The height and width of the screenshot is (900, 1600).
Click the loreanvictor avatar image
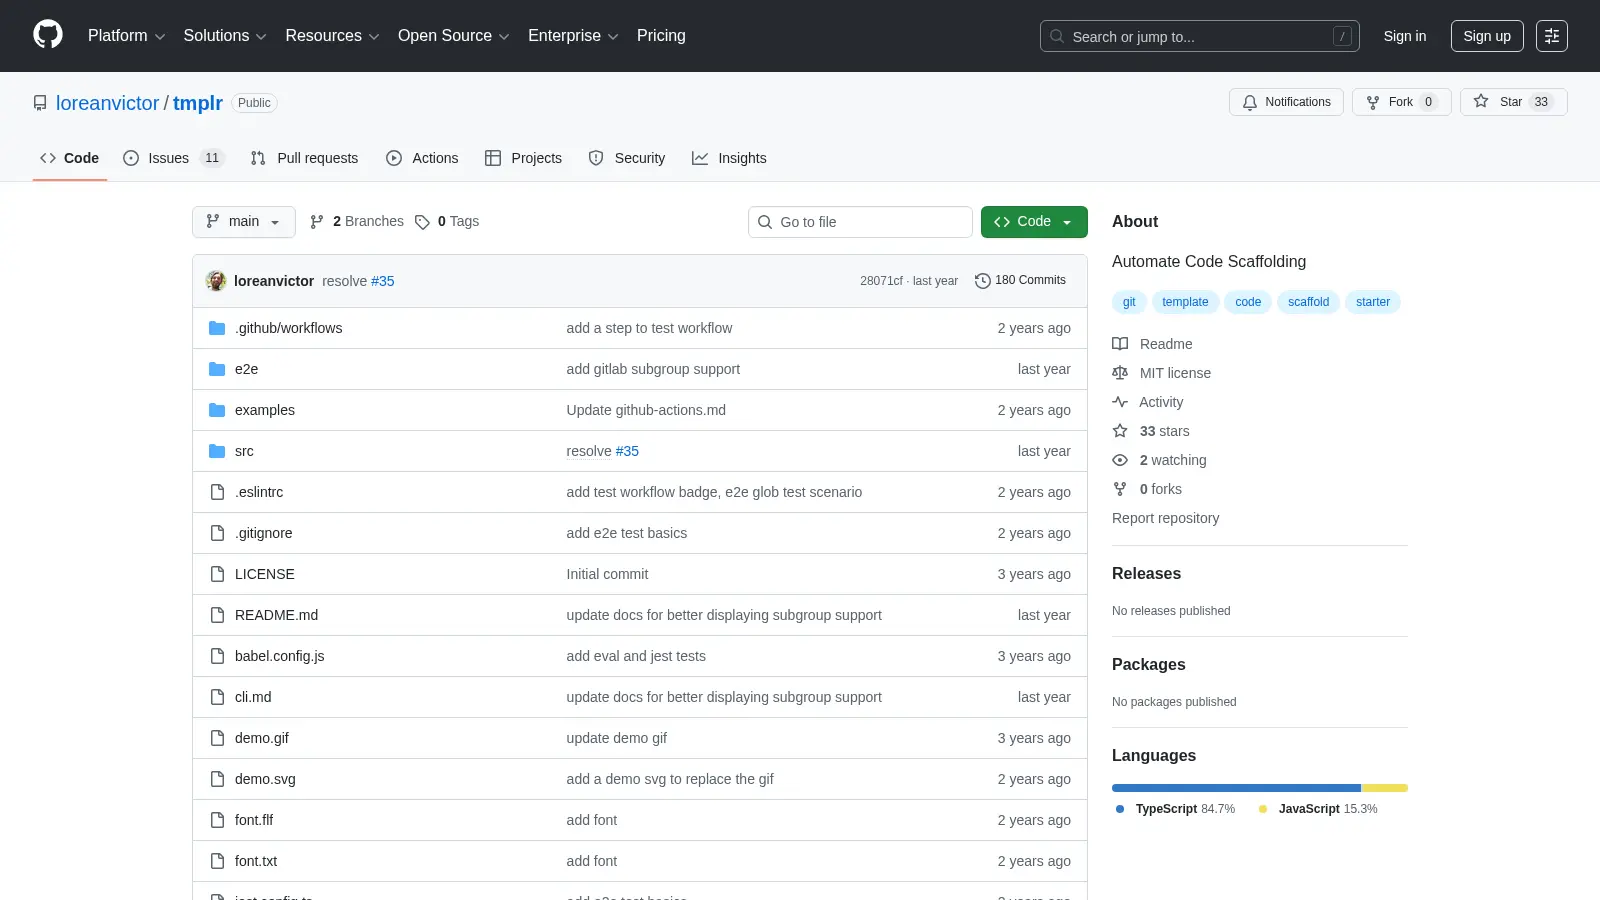pos(216,281)
